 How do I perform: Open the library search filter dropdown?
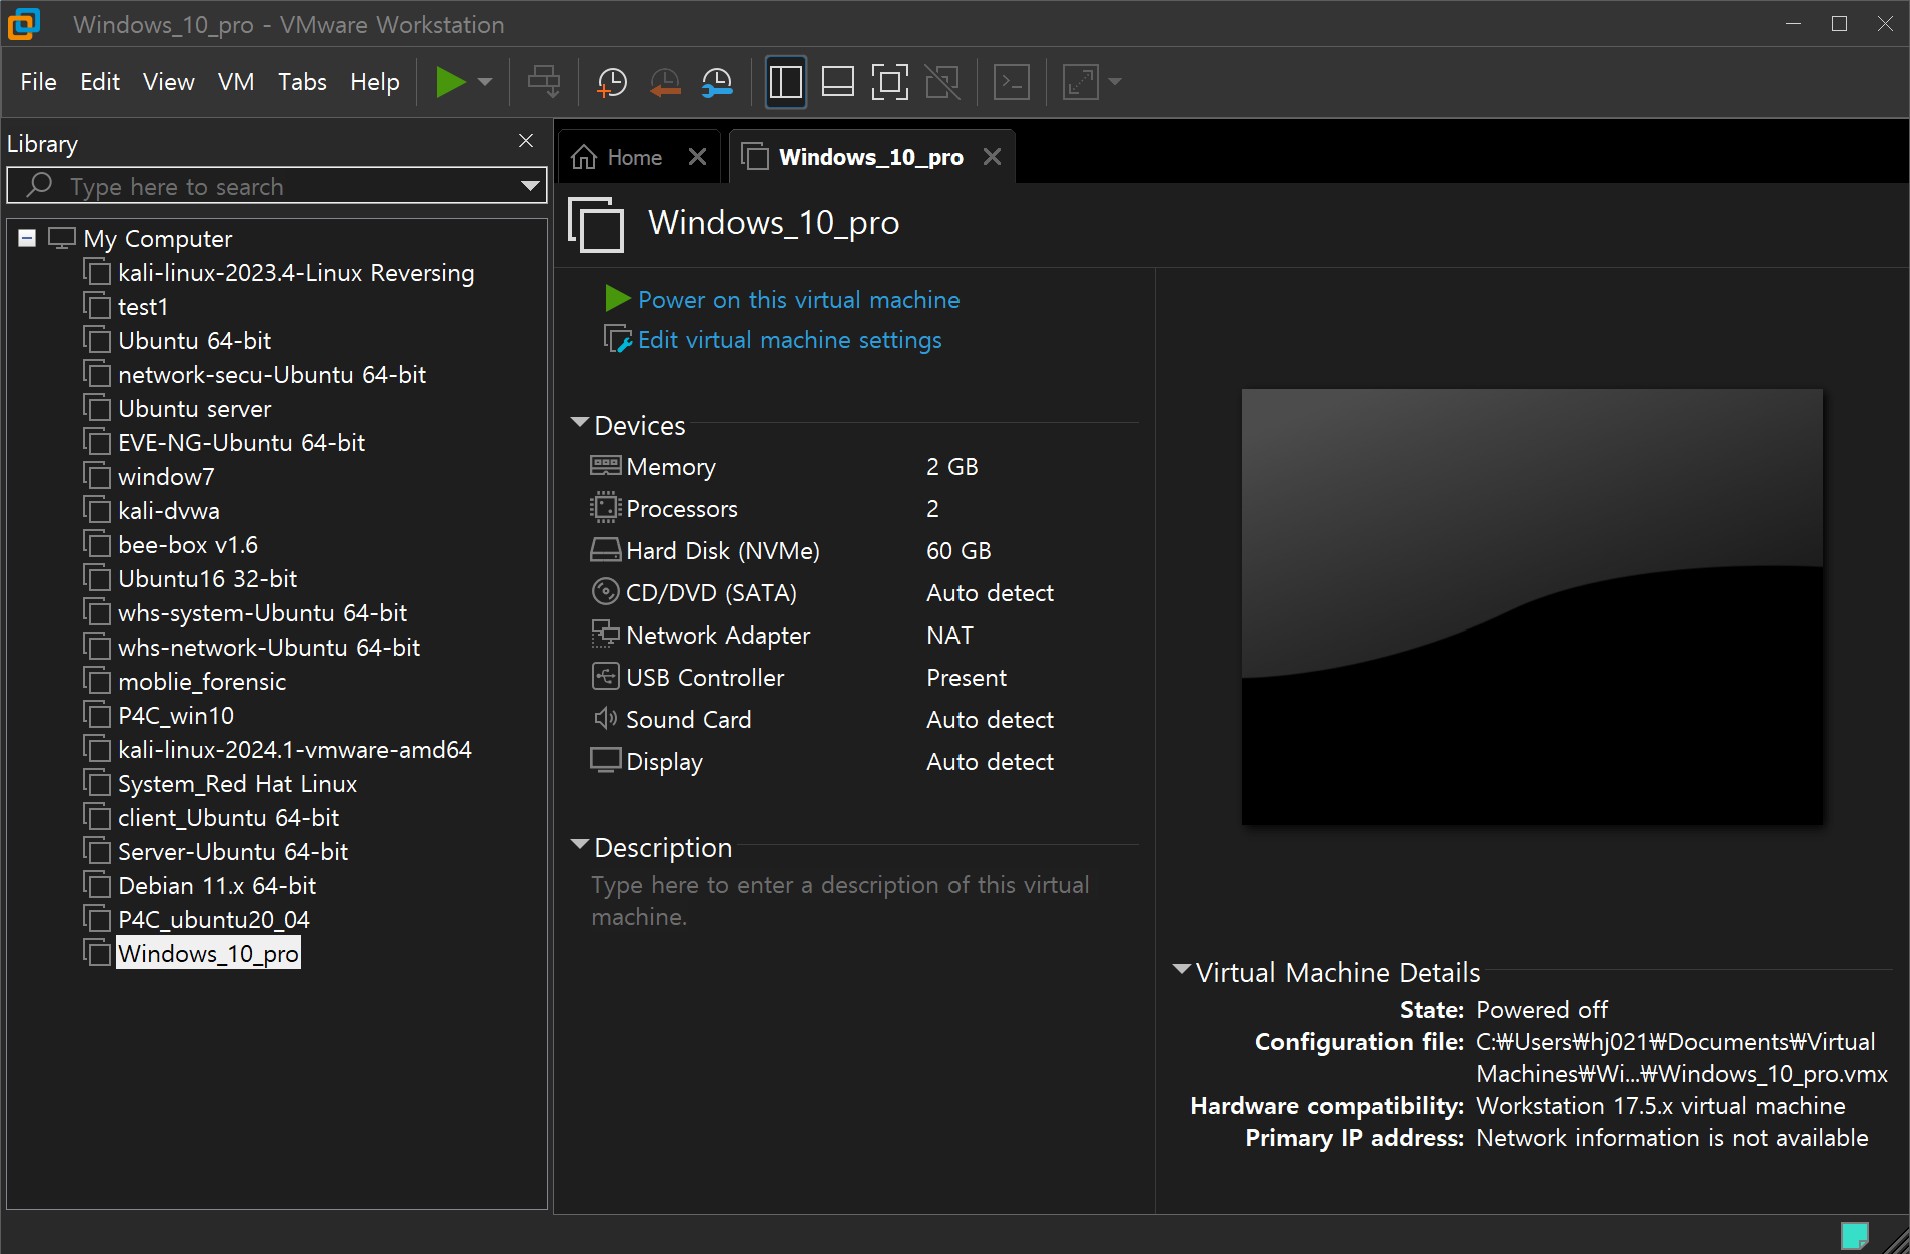(x=530, y=186)
